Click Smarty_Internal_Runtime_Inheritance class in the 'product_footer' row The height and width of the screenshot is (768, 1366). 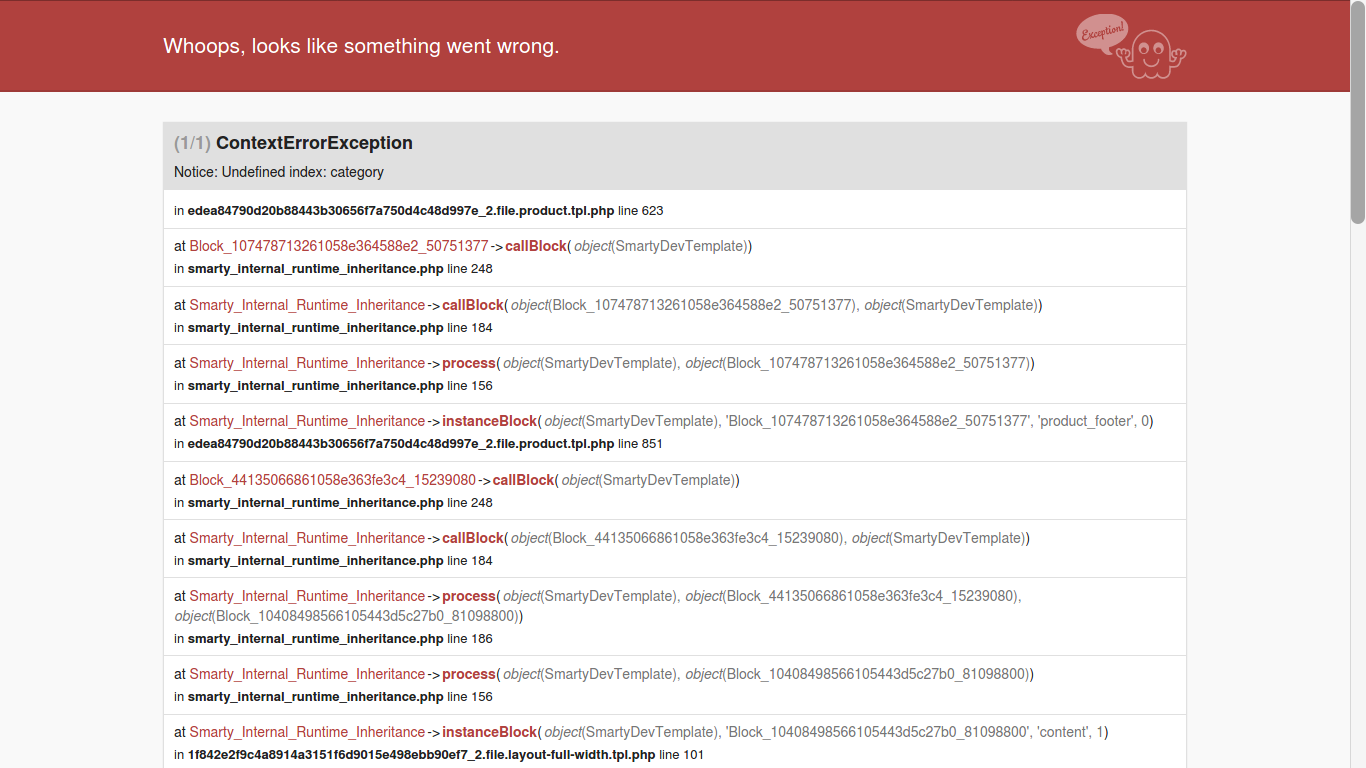tap(307, 421)
